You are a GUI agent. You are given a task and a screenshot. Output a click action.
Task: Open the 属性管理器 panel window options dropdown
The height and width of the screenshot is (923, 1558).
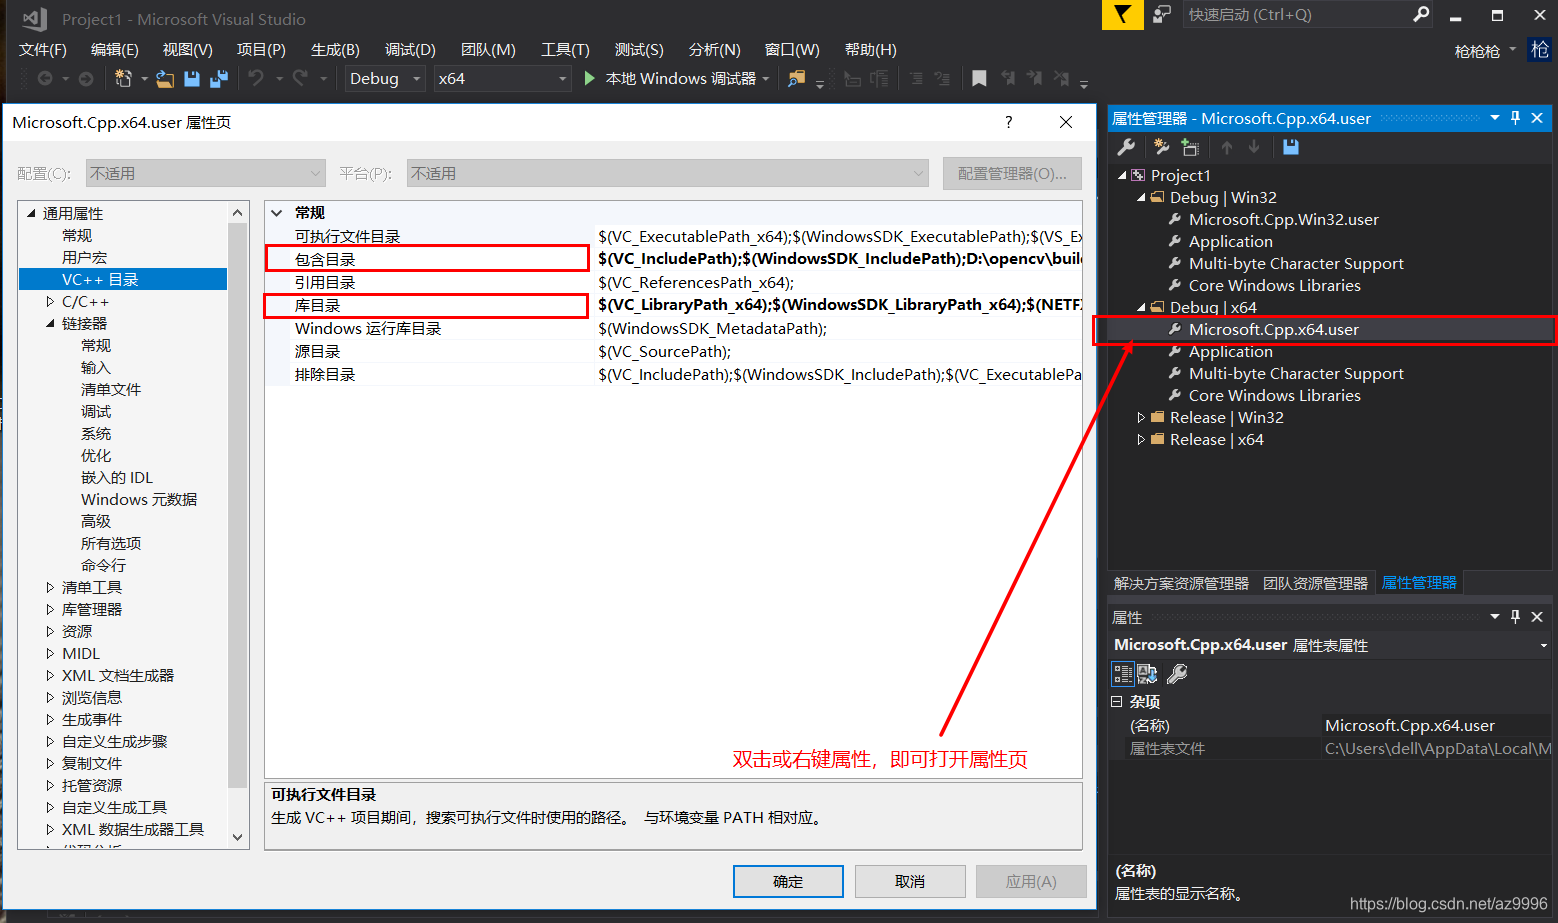coord(1495,118)
